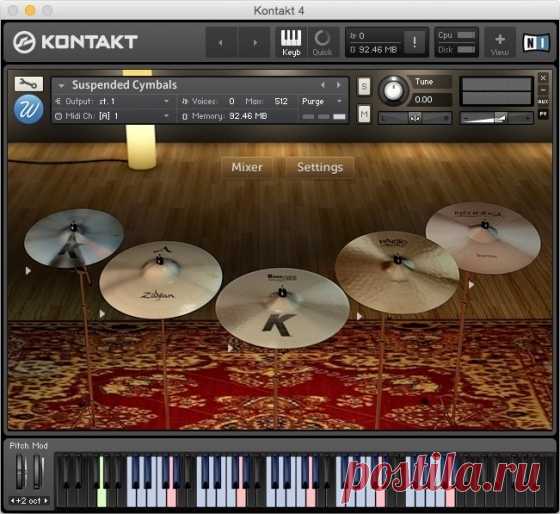The width and height of the screenshot is (560, 514).
Task: Select next instrument using right arrow beside name
Action: click(x=338, y=85)
